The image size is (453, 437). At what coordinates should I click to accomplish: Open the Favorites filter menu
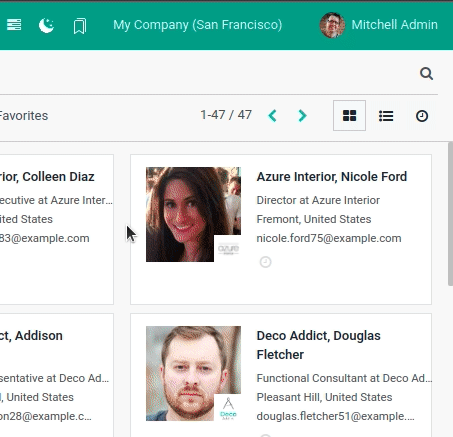point(24,116)
